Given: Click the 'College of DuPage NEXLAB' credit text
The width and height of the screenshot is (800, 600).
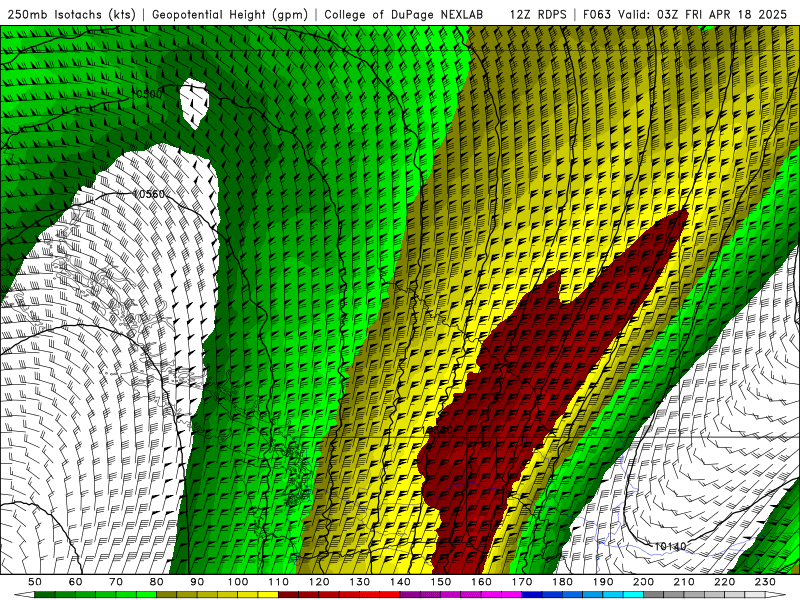Looking at the screenshot, I should coord(404,15).
